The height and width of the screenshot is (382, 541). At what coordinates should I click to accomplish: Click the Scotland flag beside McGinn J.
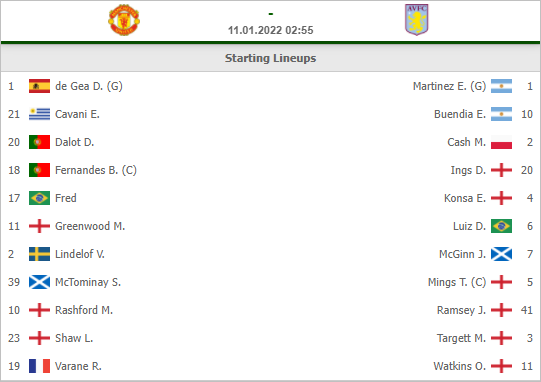pos(501,254)
